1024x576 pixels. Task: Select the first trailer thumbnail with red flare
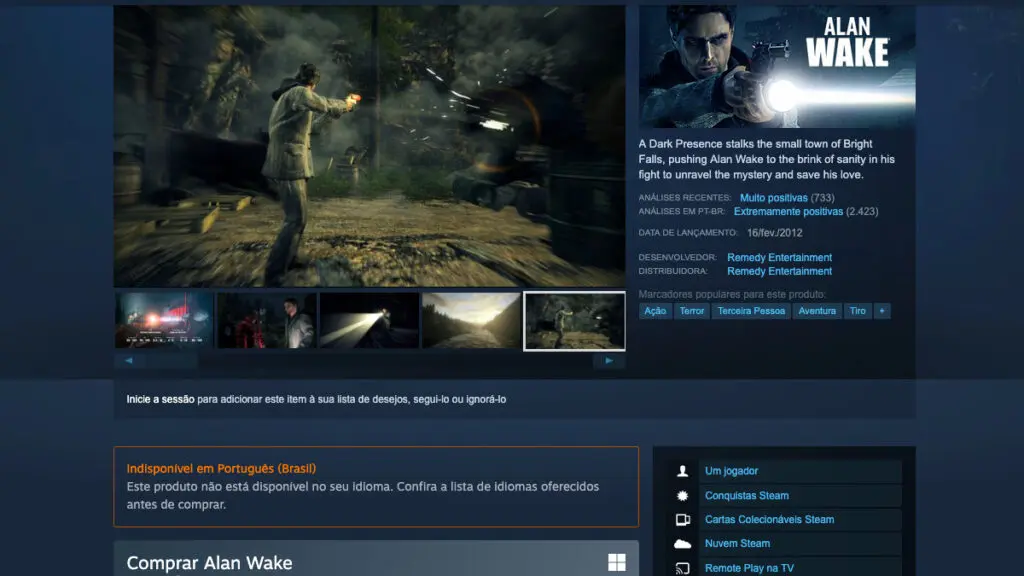(164, 321)
